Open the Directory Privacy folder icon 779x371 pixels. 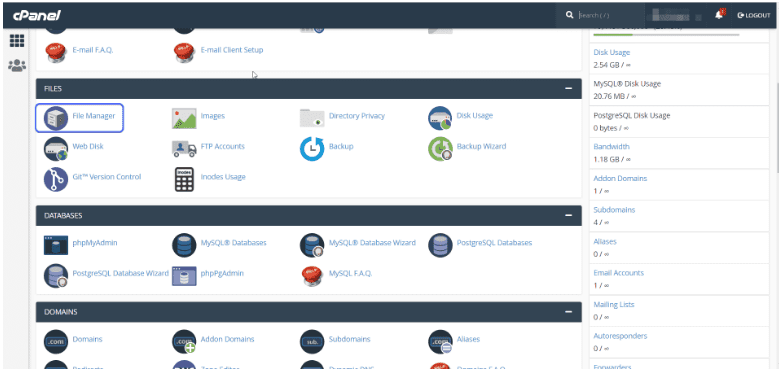pos(312,118)
